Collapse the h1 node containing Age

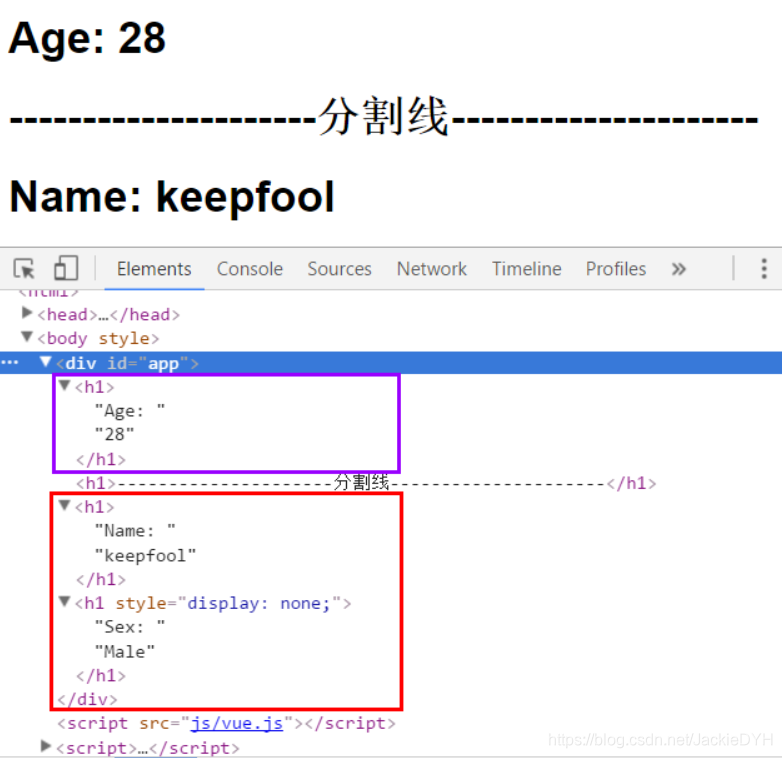point(64,385)
